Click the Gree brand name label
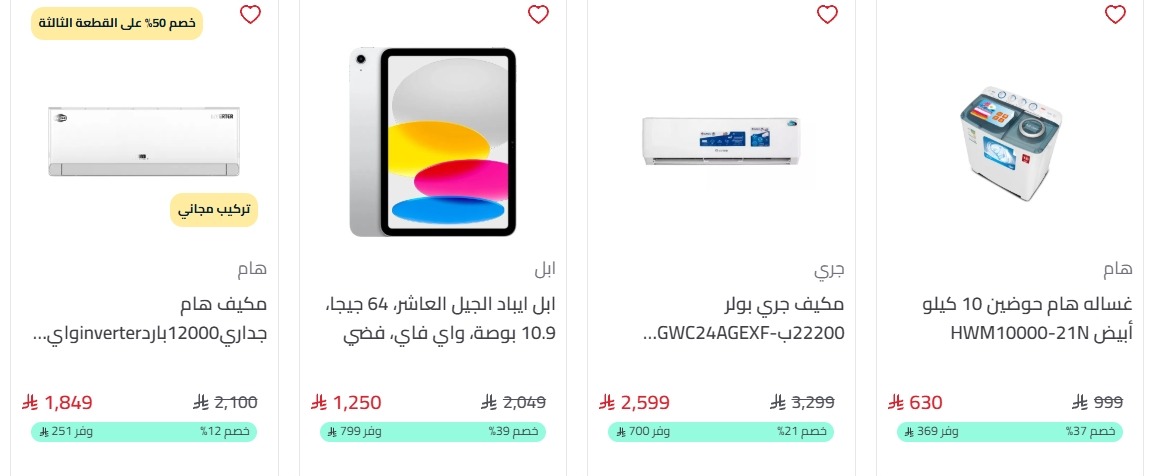 click(829, 270)
